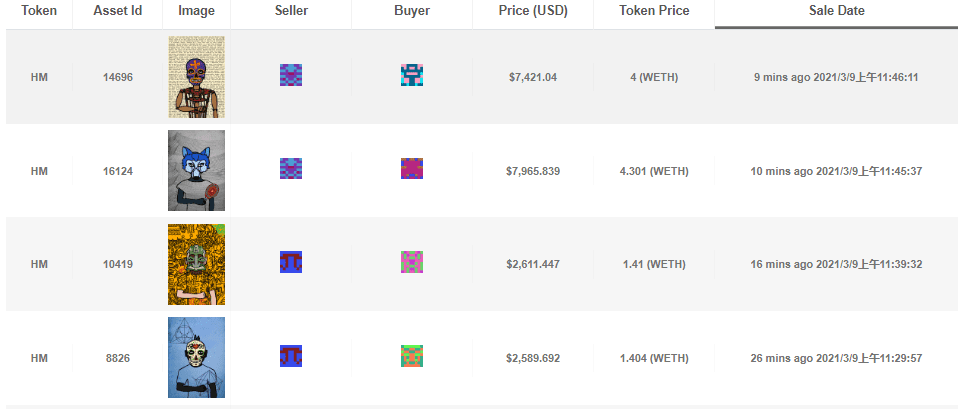Open masked wrestler image of asset 14696

[x=196, y=77]
